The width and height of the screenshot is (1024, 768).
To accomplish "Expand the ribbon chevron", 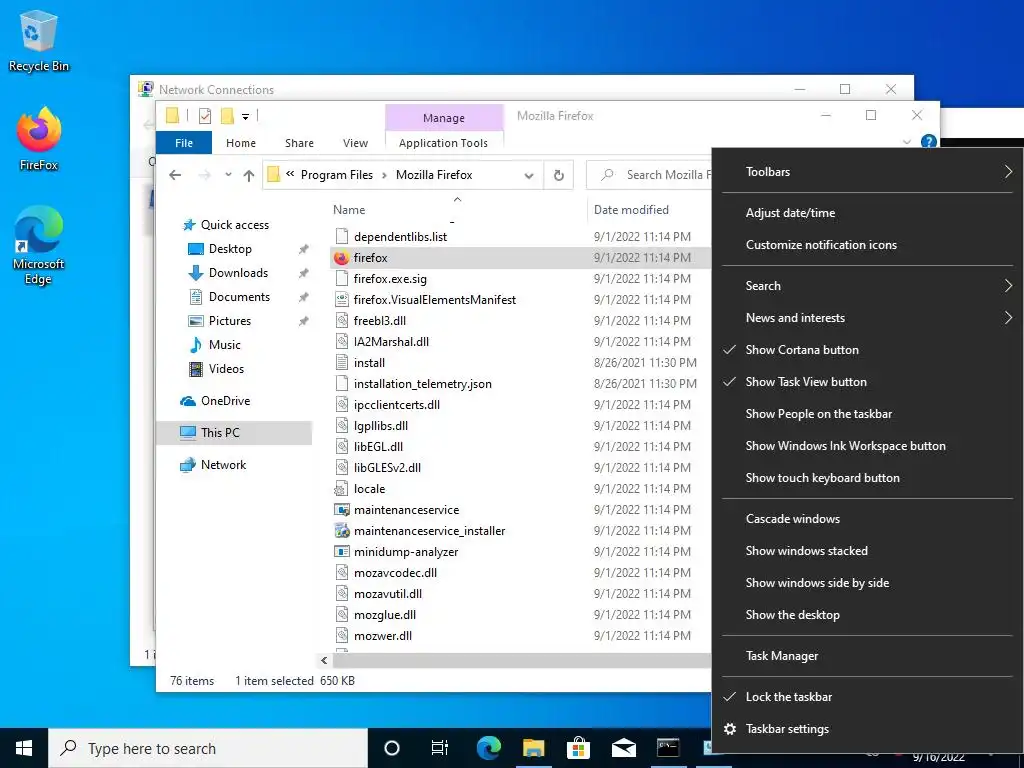I will pyautogui.click(x=906, y=142).
